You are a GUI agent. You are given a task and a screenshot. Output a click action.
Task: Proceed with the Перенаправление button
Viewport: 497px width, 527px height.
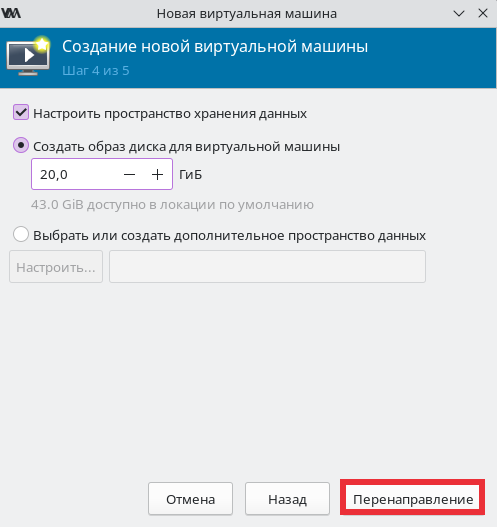413,499
